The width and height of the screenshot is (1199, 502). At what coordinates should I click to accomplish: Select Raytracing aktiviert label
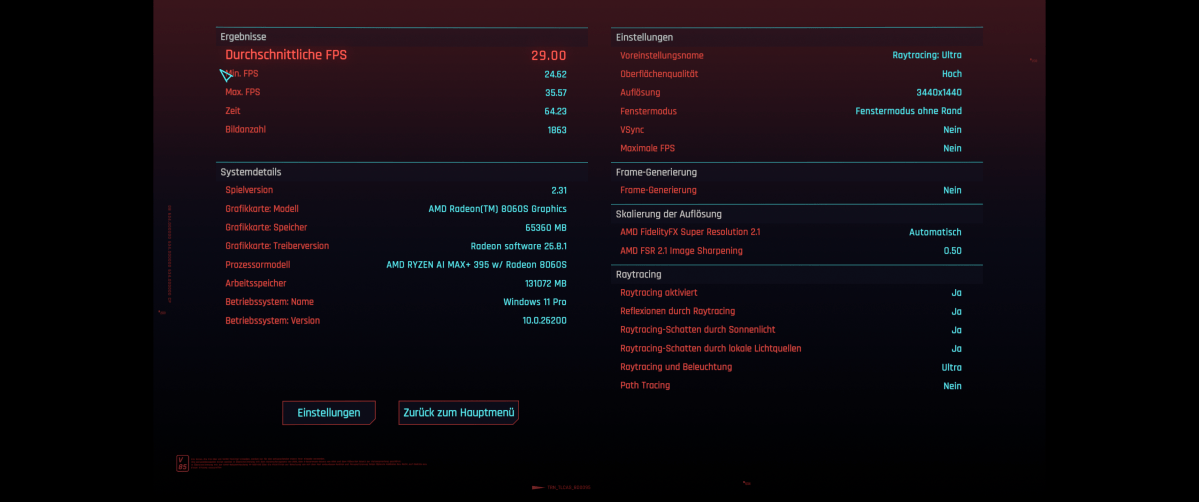(658, 293)
